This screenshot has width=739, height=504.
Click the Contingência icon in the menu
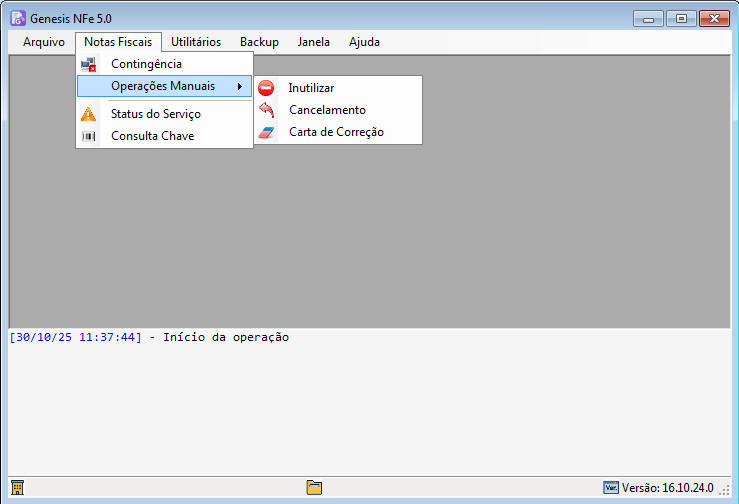tap(89, 64)
